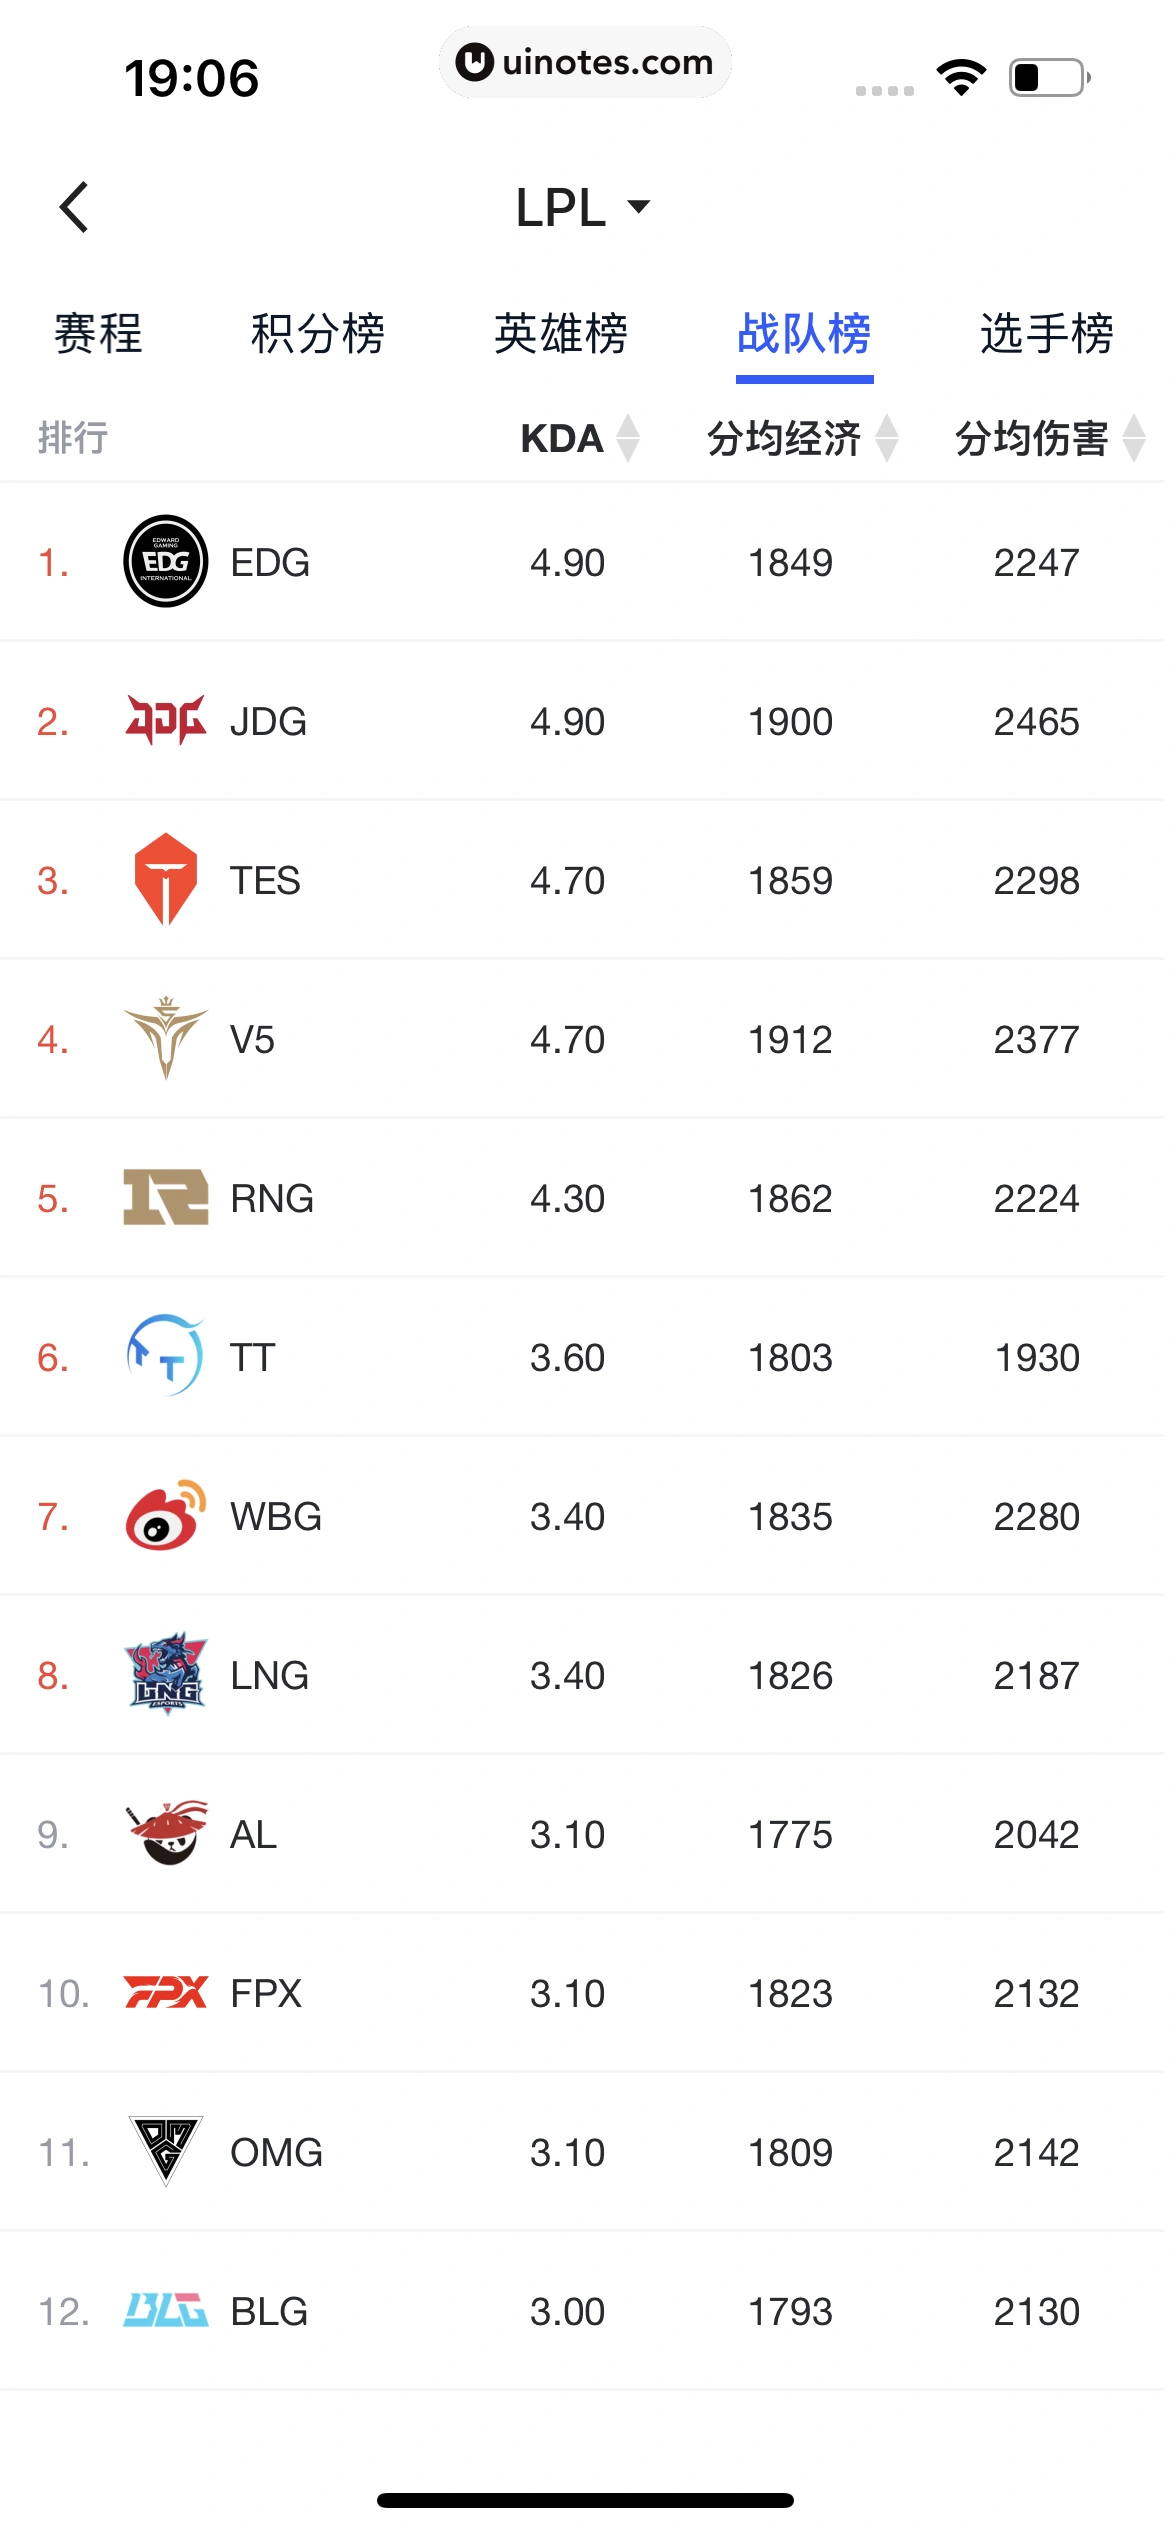The height and width of the screenshot is (2532, 1170).
Task: Switch to the 积分榜 tab
Action: [318, 333]
